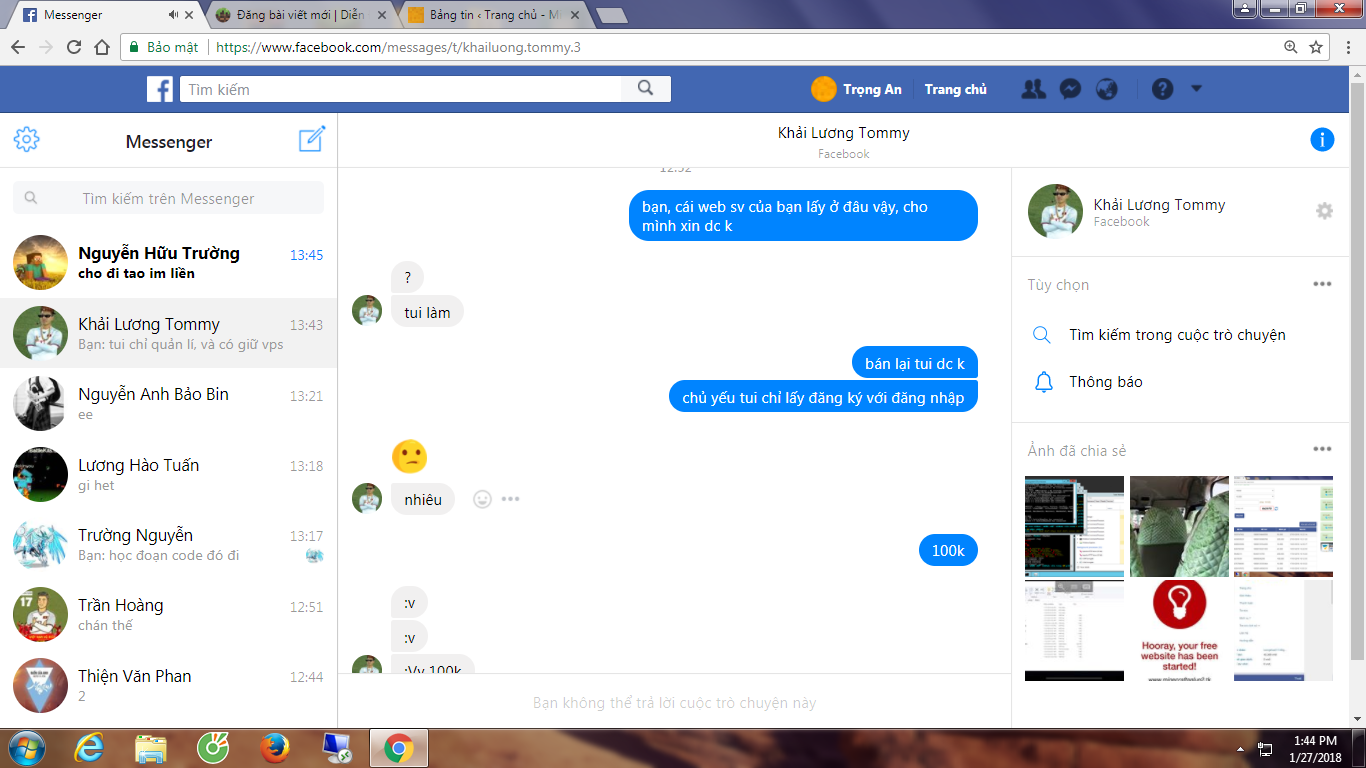Screen dimensions: 1366x768
Task: Show hidden icons in the system tray
Action: (1240, 749)
